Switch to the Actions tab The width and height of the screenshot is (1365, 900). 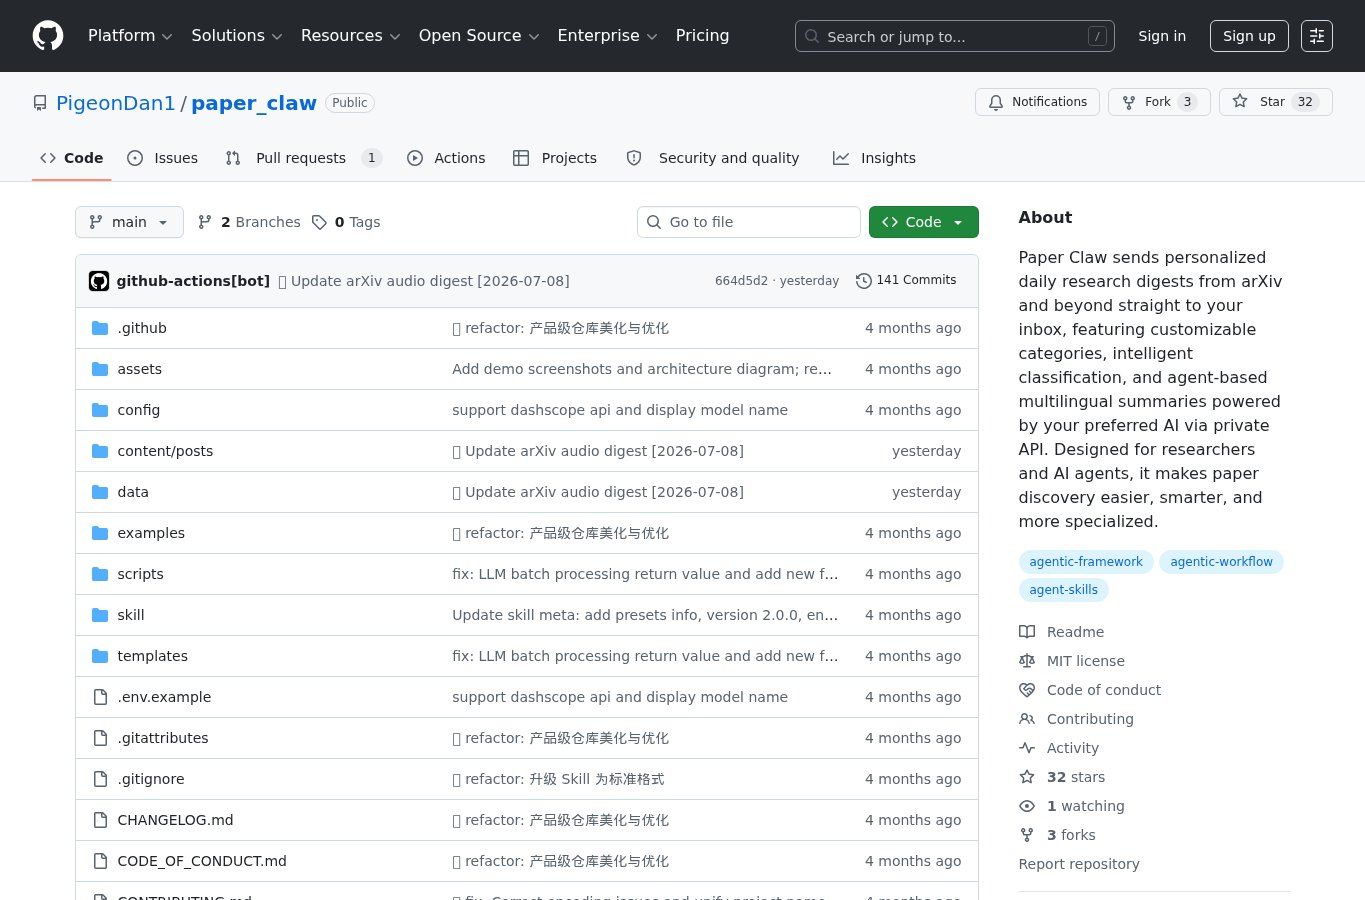pos(446,158)
